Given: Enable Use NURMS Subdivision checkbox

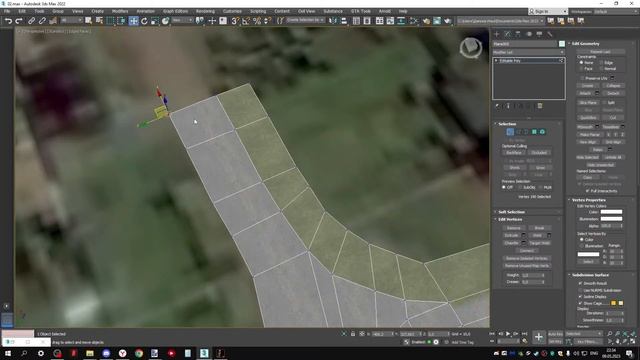Looking at the screenshot, I should click(580, 290).
